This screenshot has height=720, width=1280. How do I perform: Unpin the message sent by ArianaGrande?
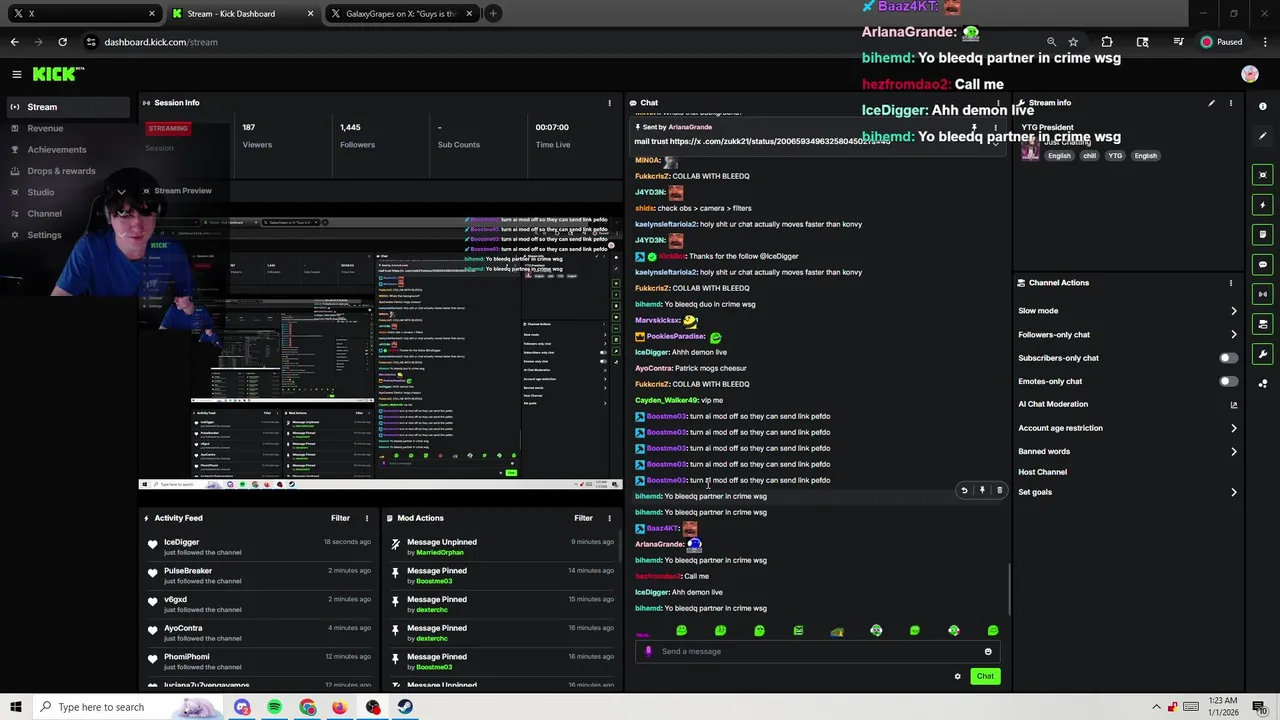(x=974, y=128)
